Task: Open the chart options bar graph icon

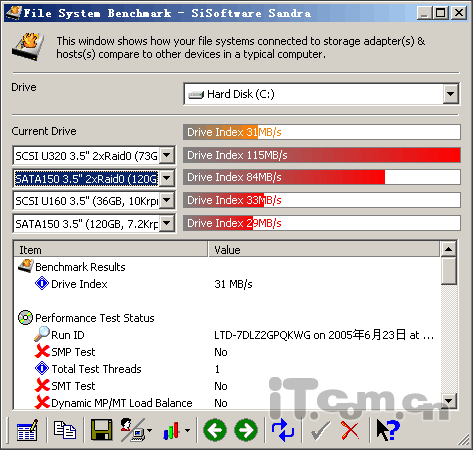Action: (177, 430)
